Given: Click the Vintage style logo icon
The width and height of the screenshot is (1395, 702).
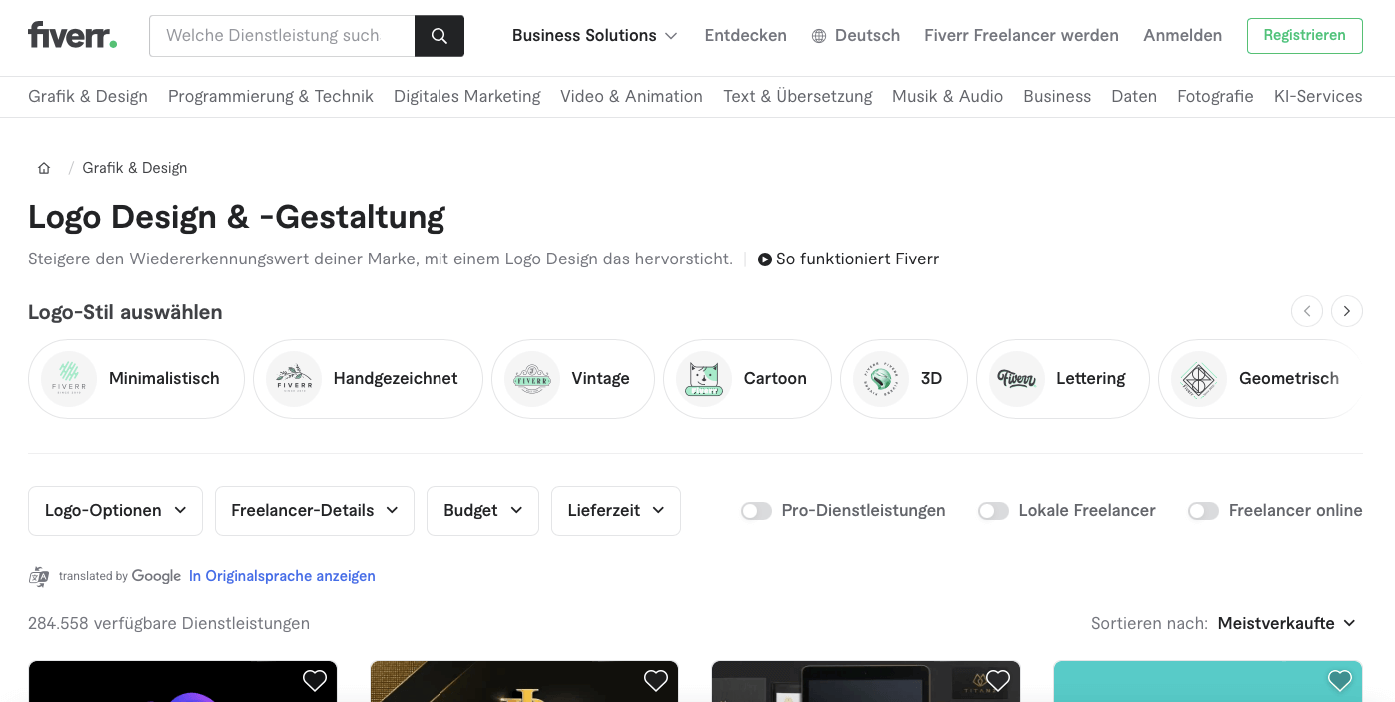Looking at the screenshot, I should (x=532, y=379).
